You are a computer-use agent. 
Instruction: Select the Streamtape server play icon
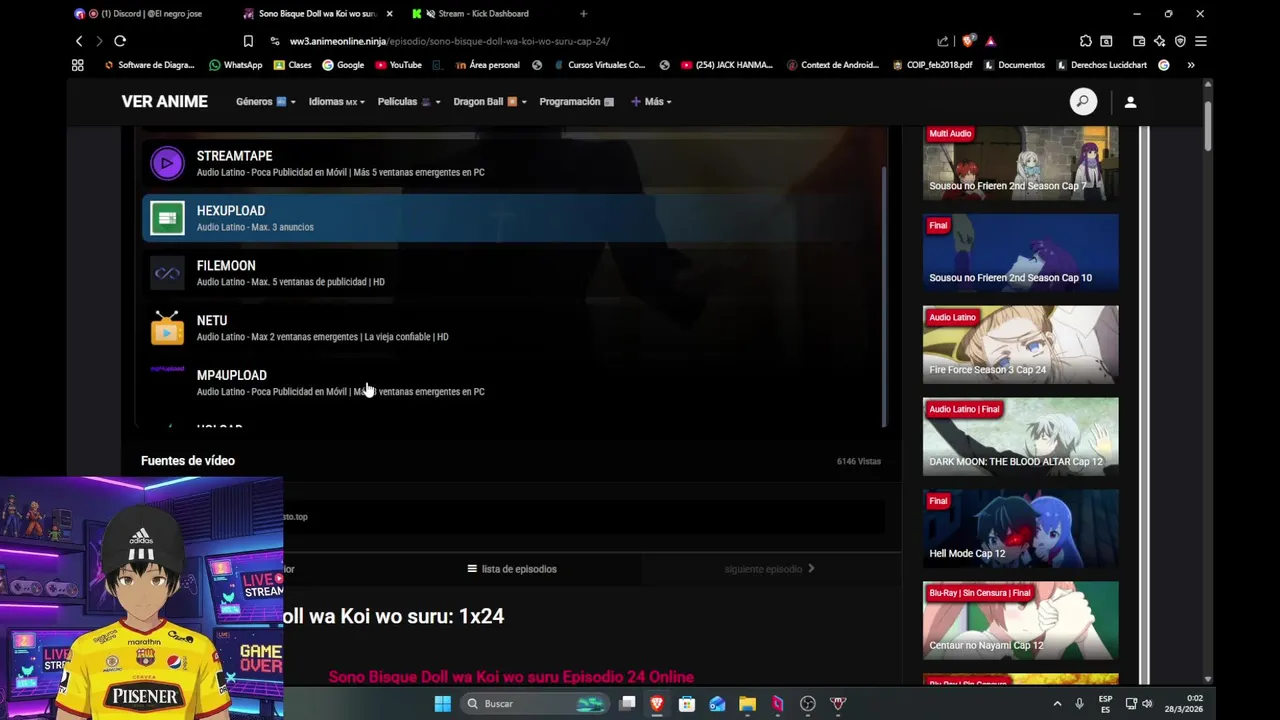[167, 163]
